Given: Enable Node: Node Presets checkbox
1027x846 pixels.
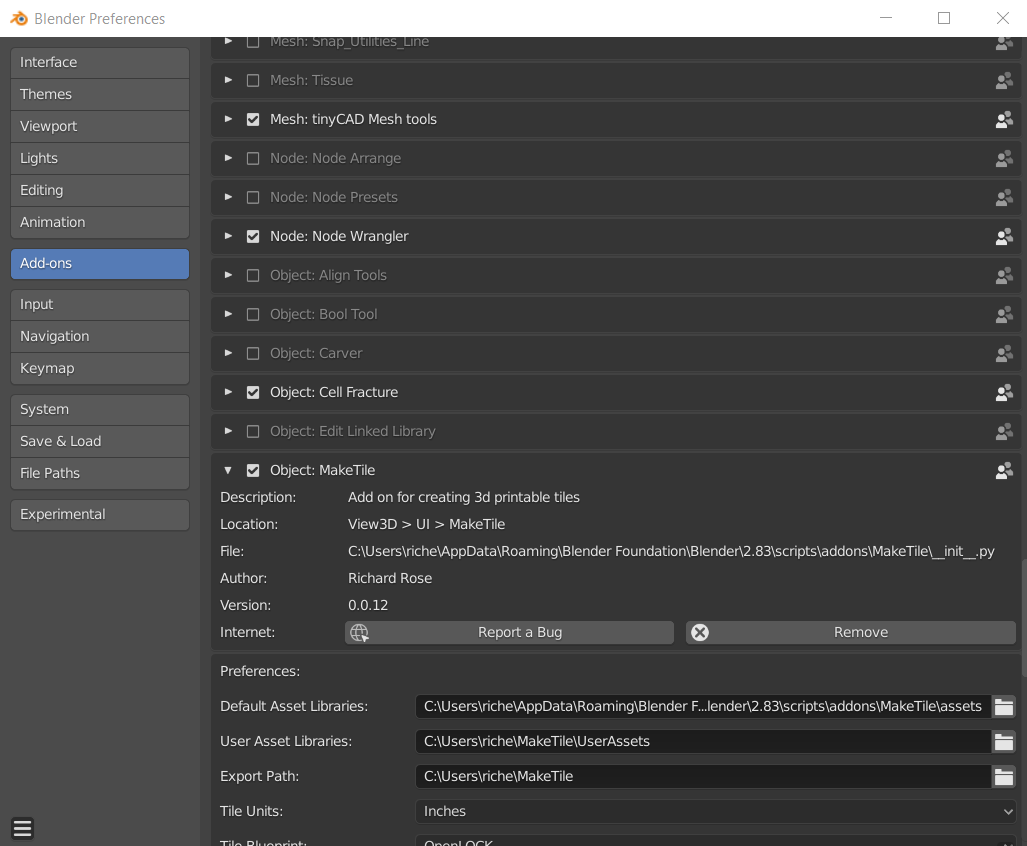Looking at the screenshot, I should (x=253, y=198).
